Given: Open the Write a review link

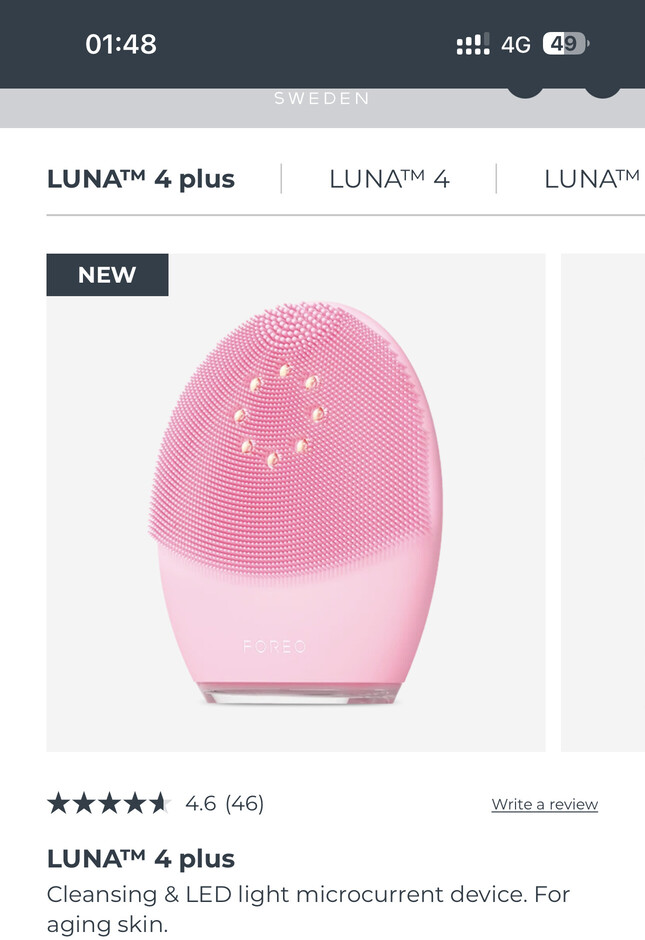Looking at the screenshot, I should click(545, 804).
